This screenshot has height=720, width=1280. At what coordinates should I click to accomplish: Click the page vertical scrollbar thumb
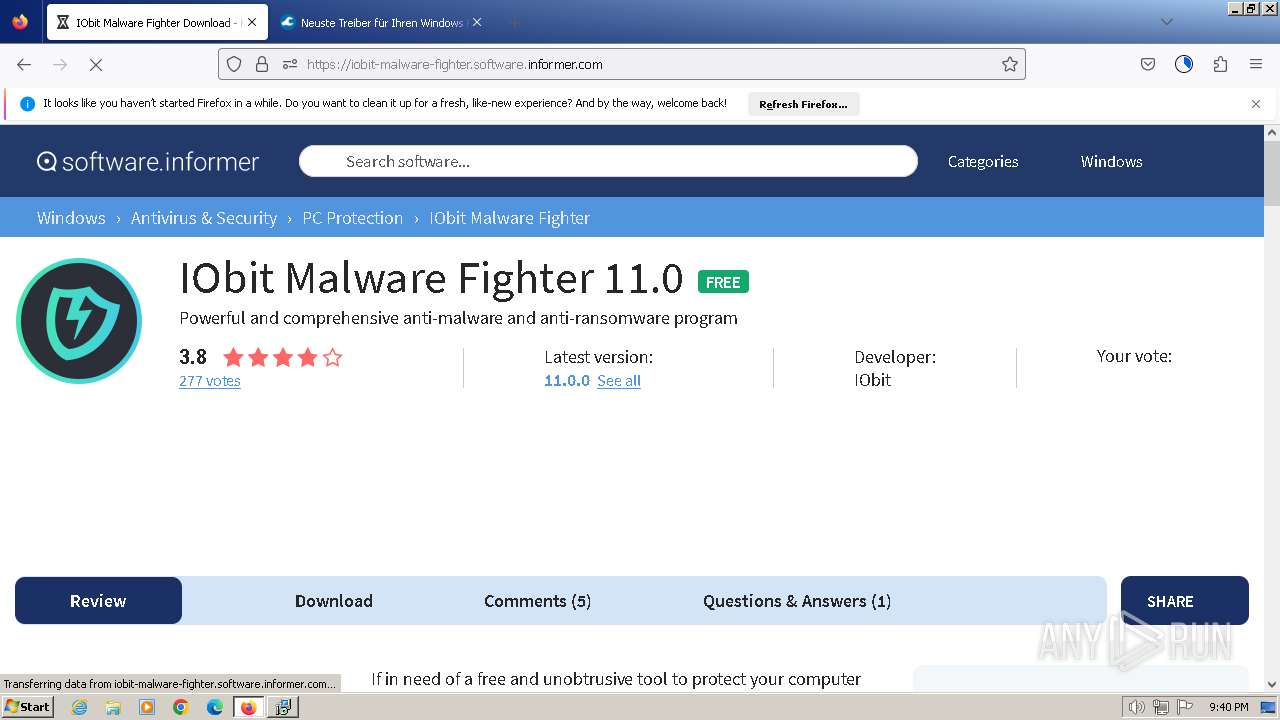click(1272, 173)
